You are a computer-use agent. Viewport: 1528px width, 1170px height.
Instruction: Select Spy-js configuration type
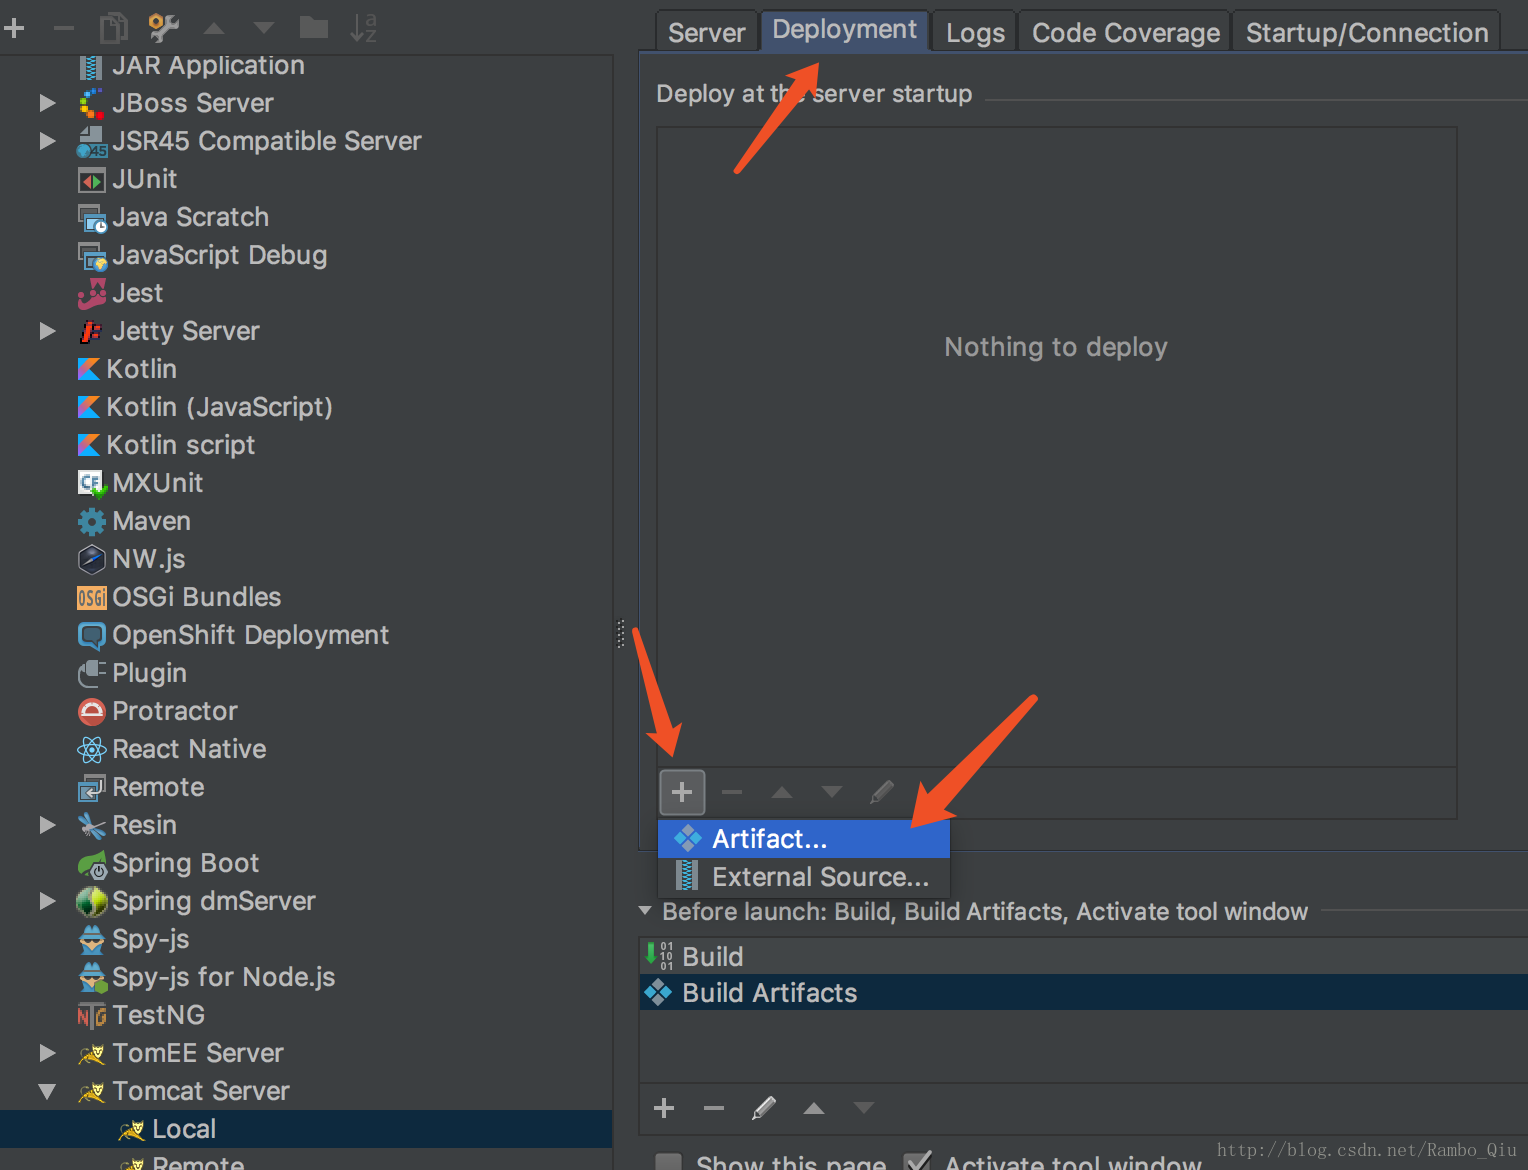[x=306, y=939]
